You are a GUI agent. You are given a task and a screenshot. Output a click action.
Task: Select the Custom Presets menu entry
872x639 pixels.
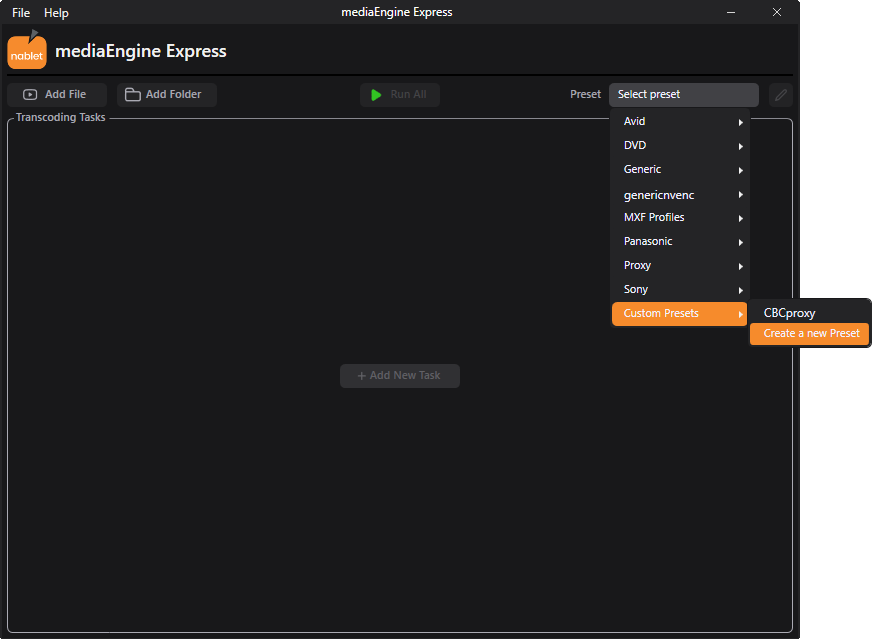coord(680,314)
